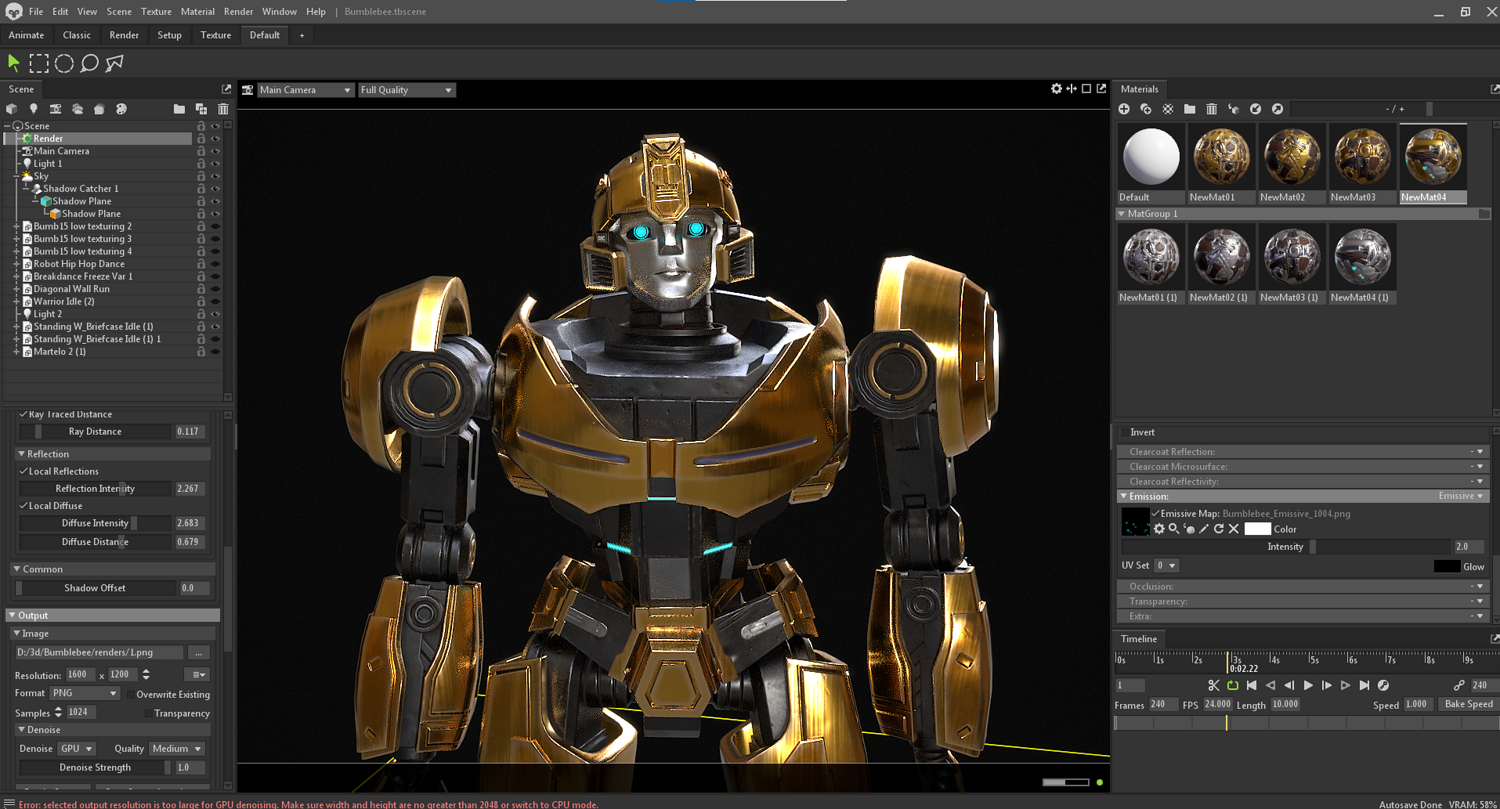Enable the Transparency checkbox

pyautogui.click(x=148, y=714)
